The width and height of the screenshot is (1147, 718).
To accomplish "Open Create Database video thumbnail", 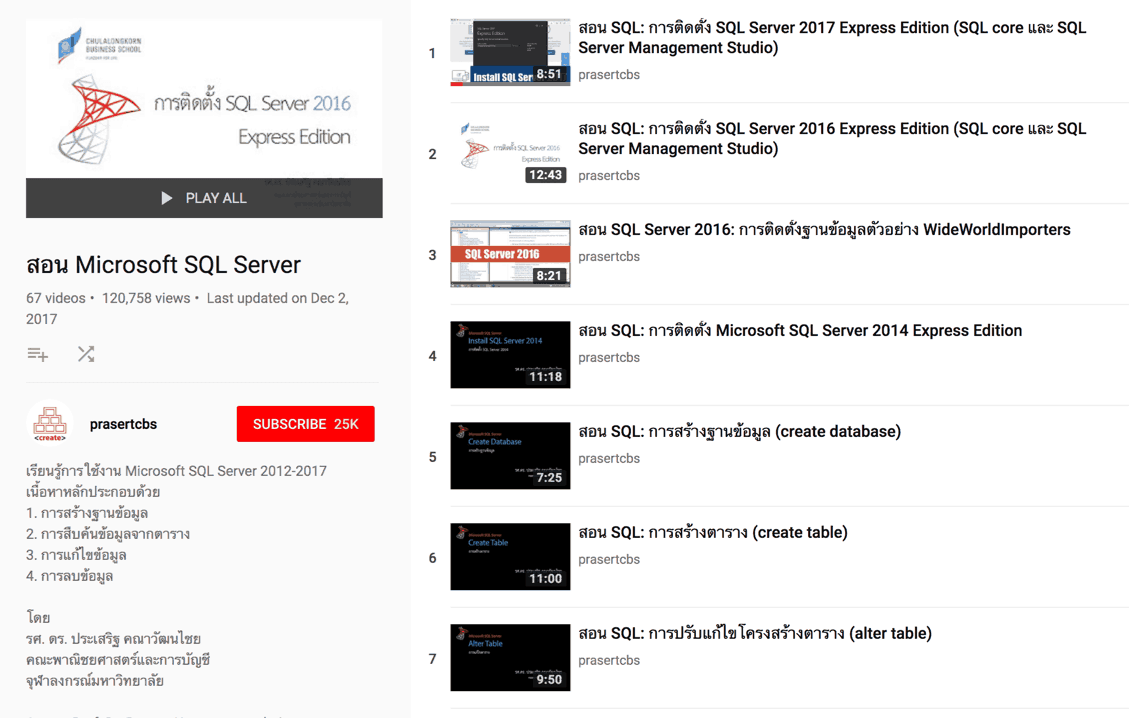I will click(510, 456).
